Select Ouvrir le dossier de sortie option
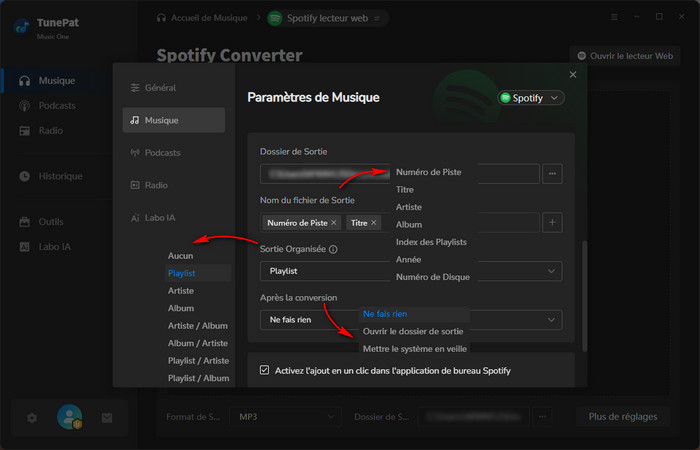700x450 pixels. pos(414,331)
